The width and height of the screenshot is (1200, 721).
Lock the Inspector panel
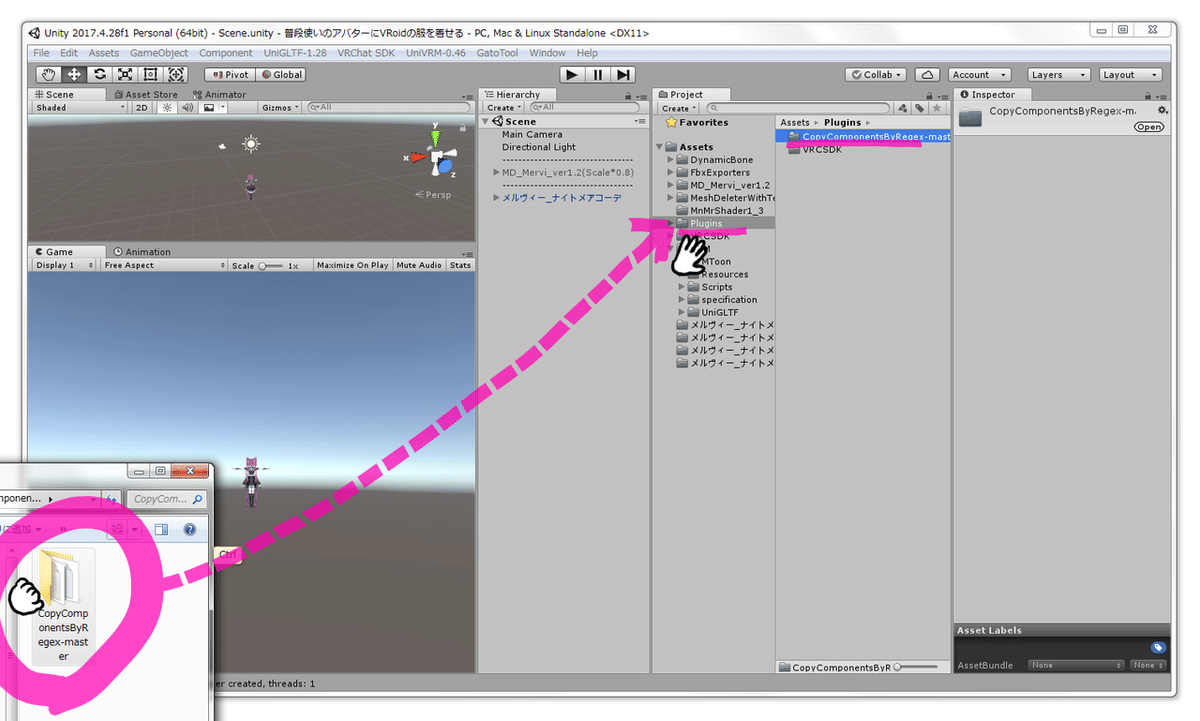1149,95
